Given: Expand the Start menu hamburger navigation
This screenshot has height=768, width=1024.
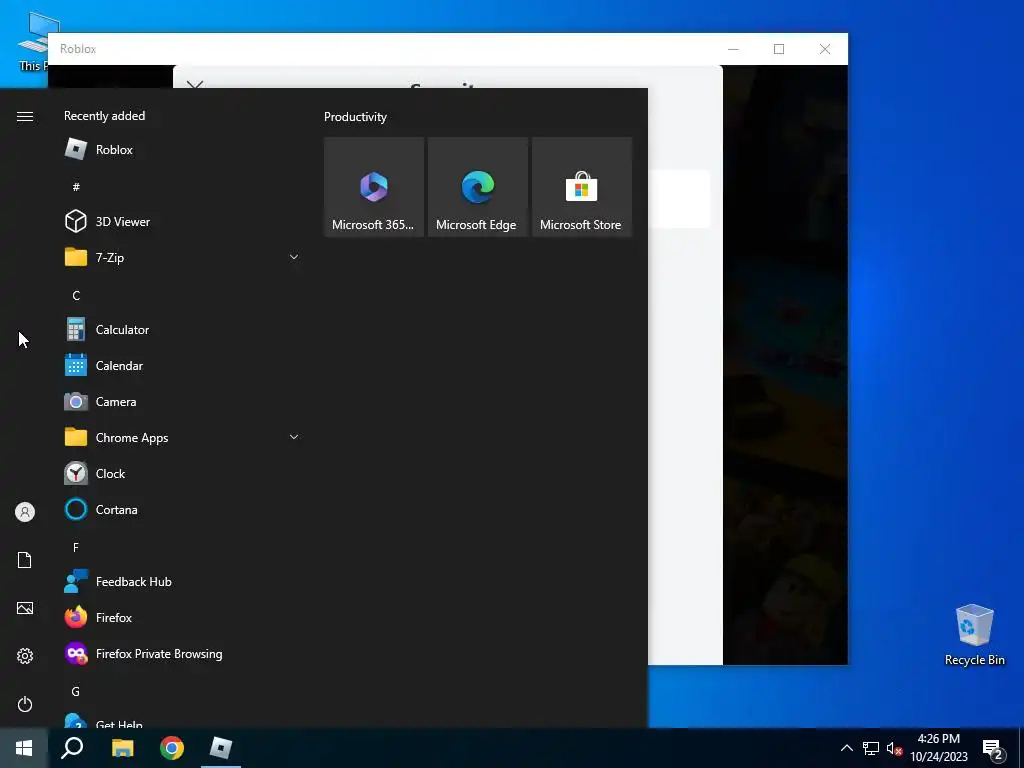Looking at the screenshot, I should 25,116.
